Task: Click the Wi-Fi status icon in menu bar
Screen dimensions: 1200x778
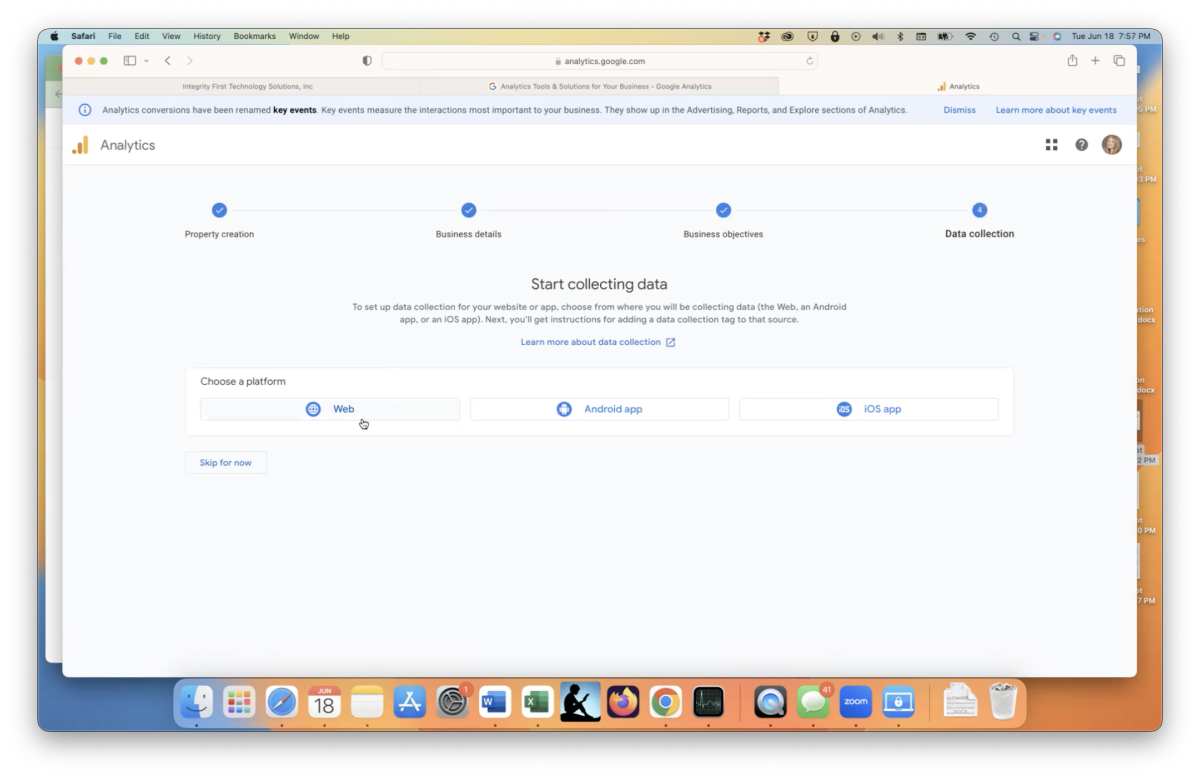Action: [x=970, y=36]
